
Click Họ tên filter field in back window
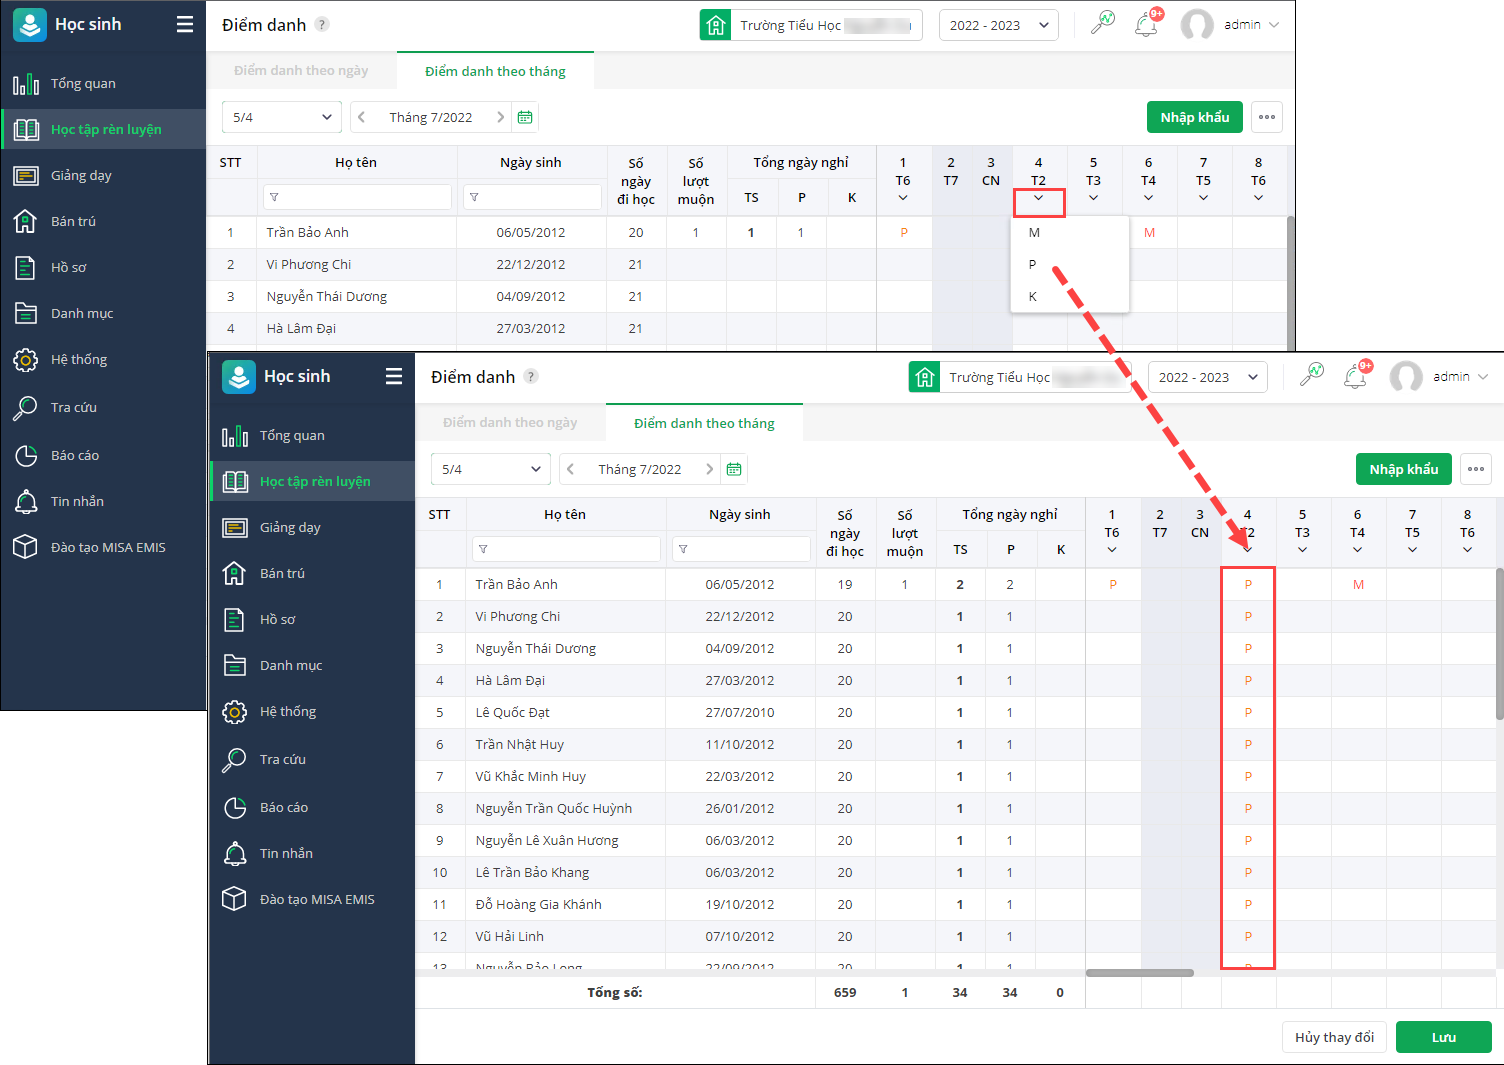point(357,197)
